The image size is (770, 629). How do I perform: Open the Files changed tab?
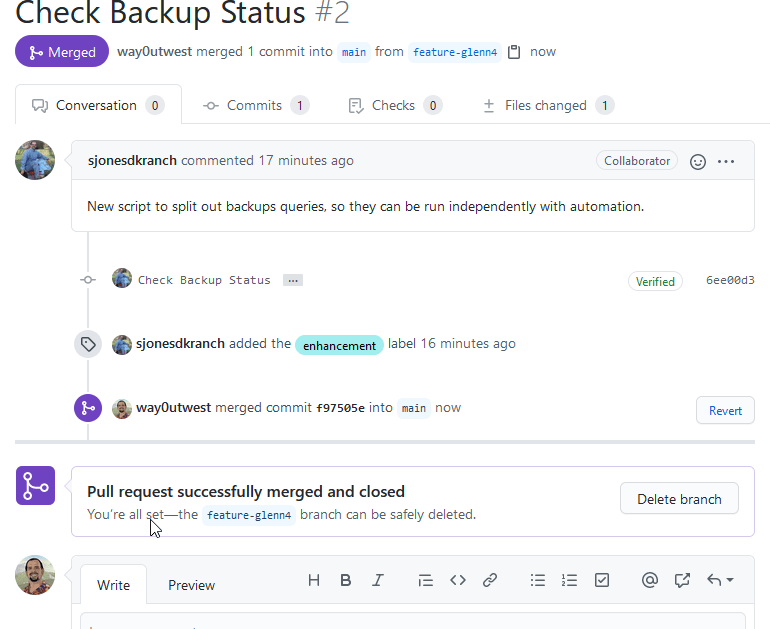(x=547, y=105)
